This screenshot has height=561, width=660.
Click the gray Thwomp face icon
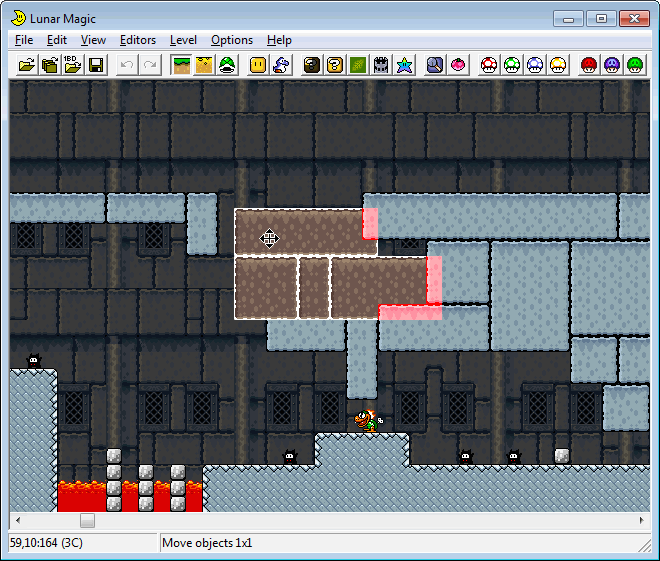pyautogui.click(x=381, y=65)
